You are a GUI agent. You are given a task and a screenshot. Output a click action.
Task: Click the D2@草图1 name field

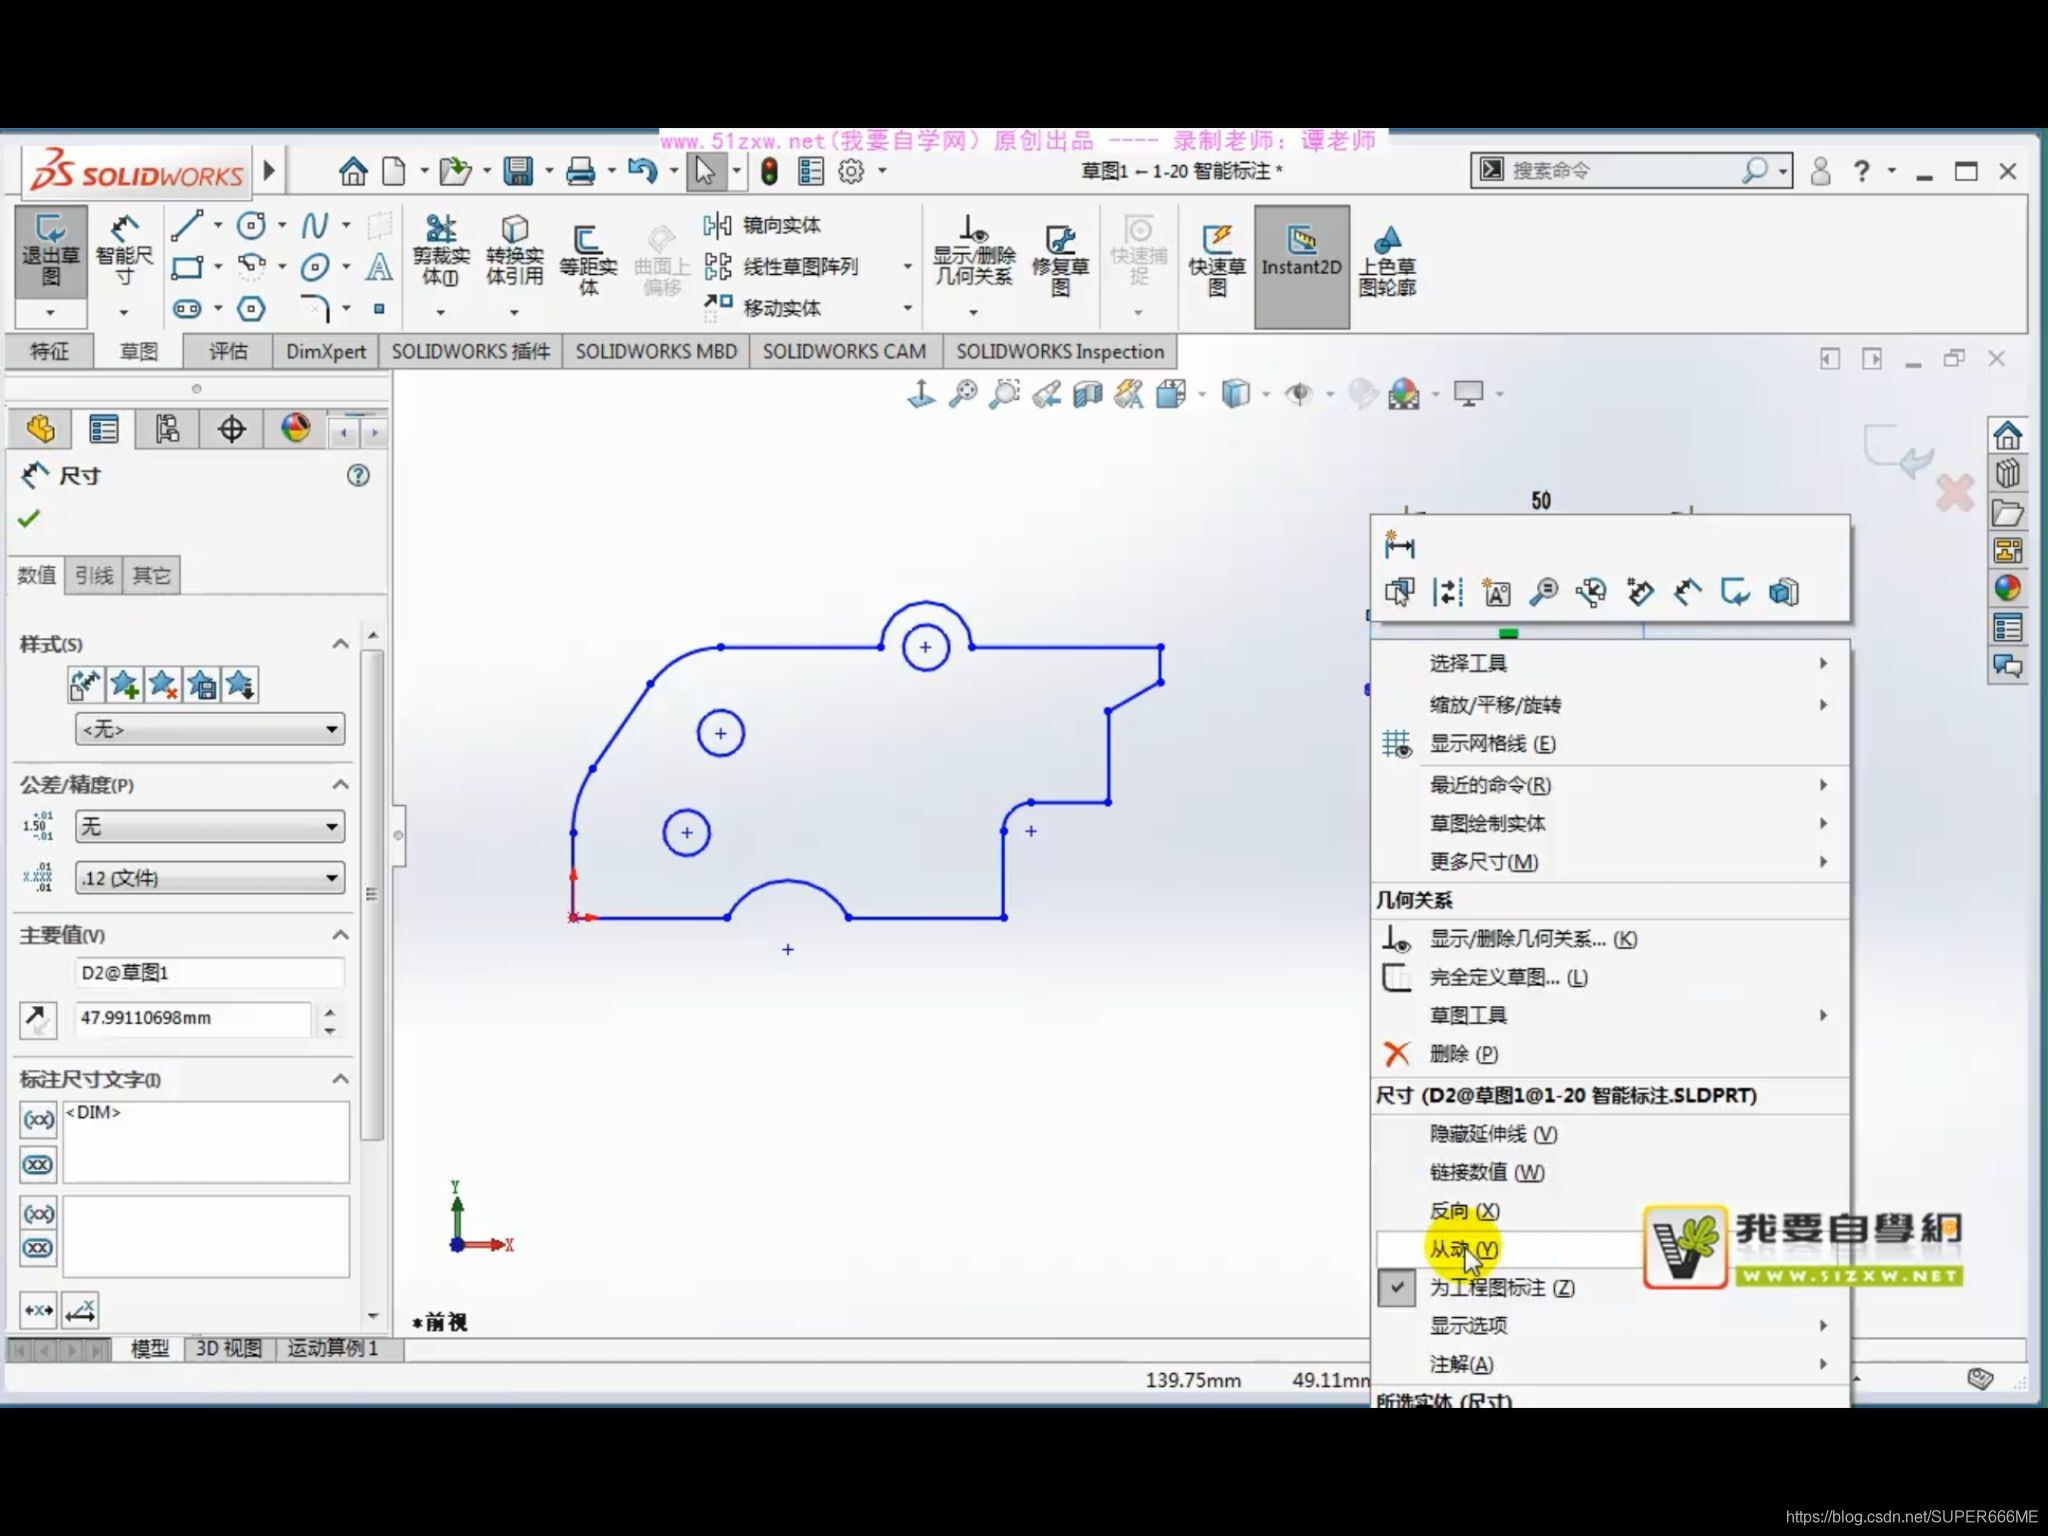point(210,972)
